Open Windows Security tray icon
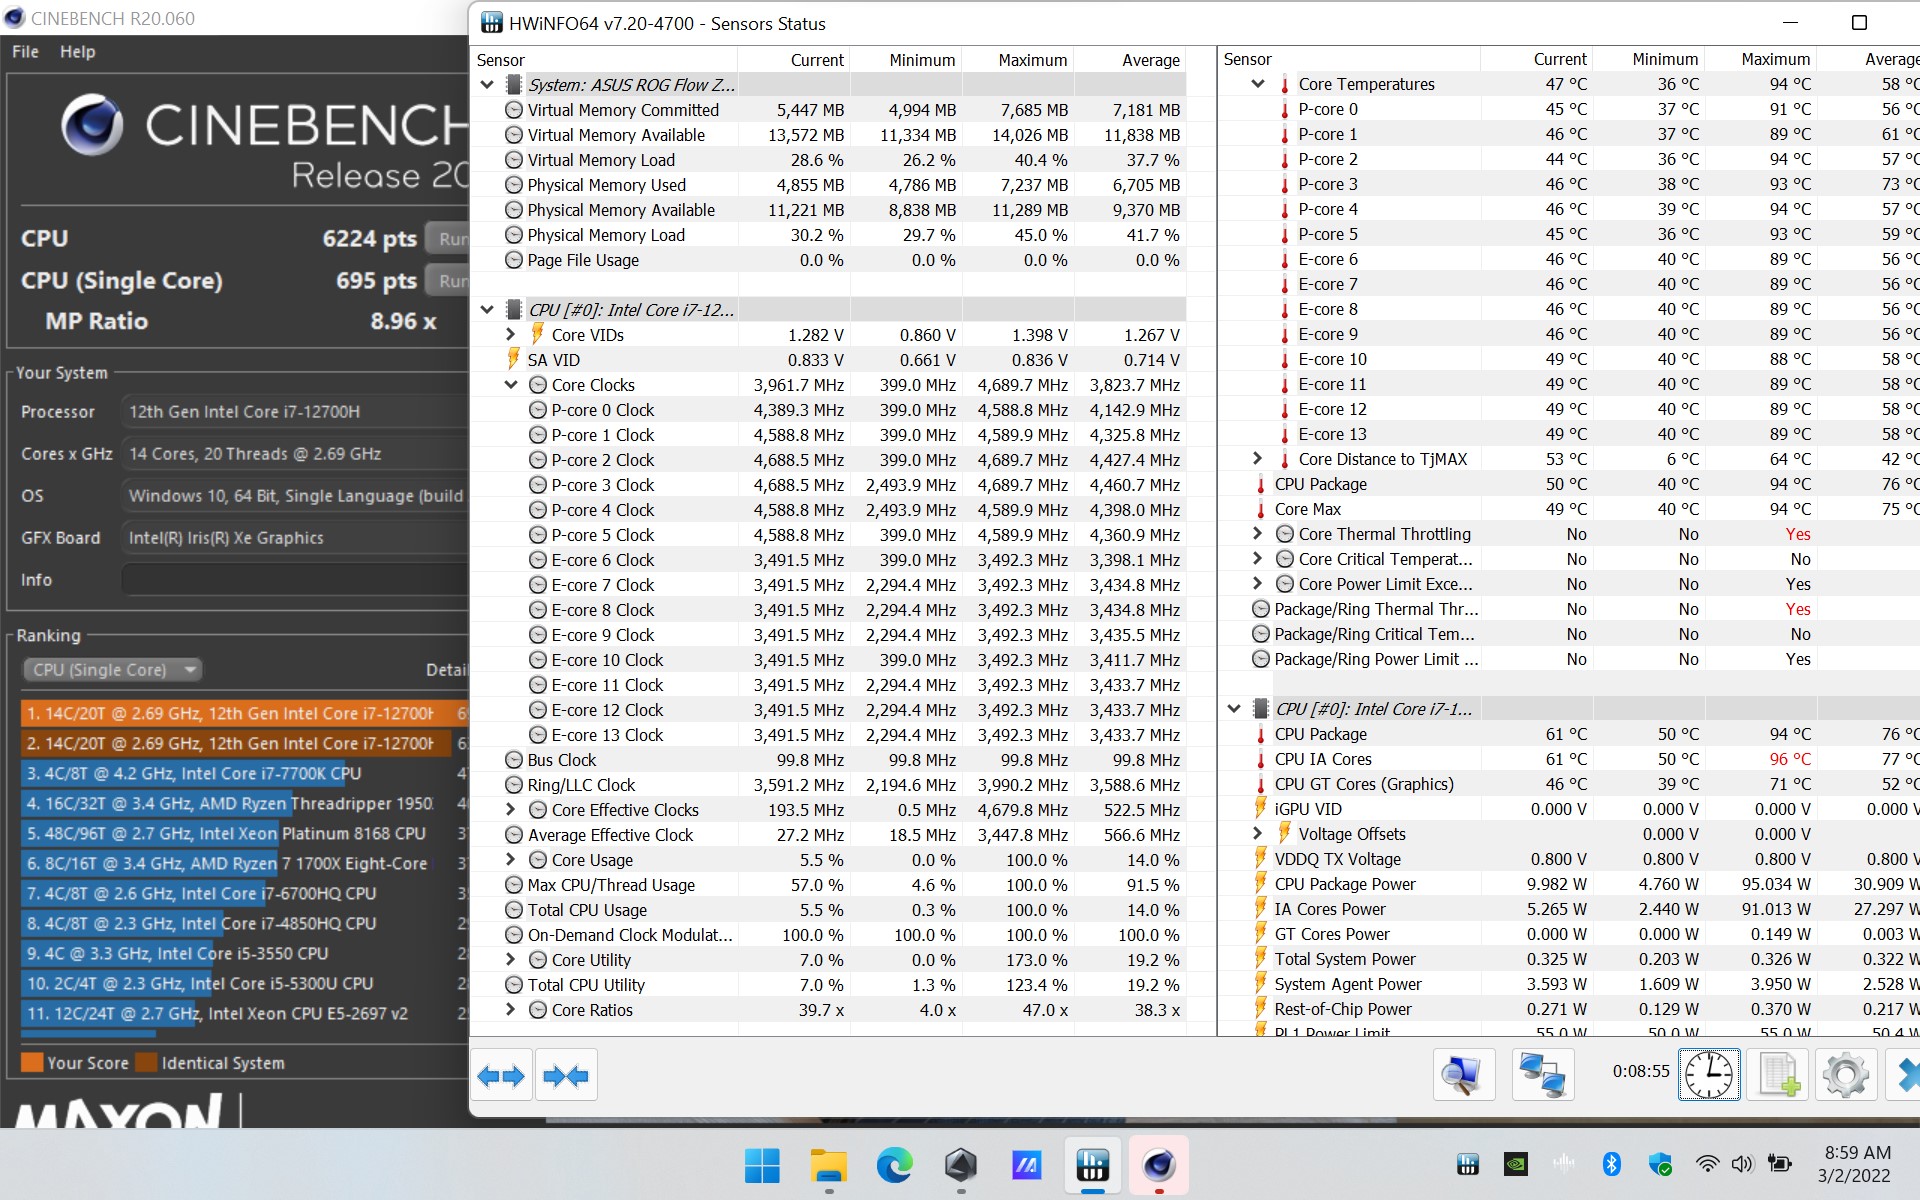The height and width of the screenshot is (1200, 1920). pos(1660,1163)
